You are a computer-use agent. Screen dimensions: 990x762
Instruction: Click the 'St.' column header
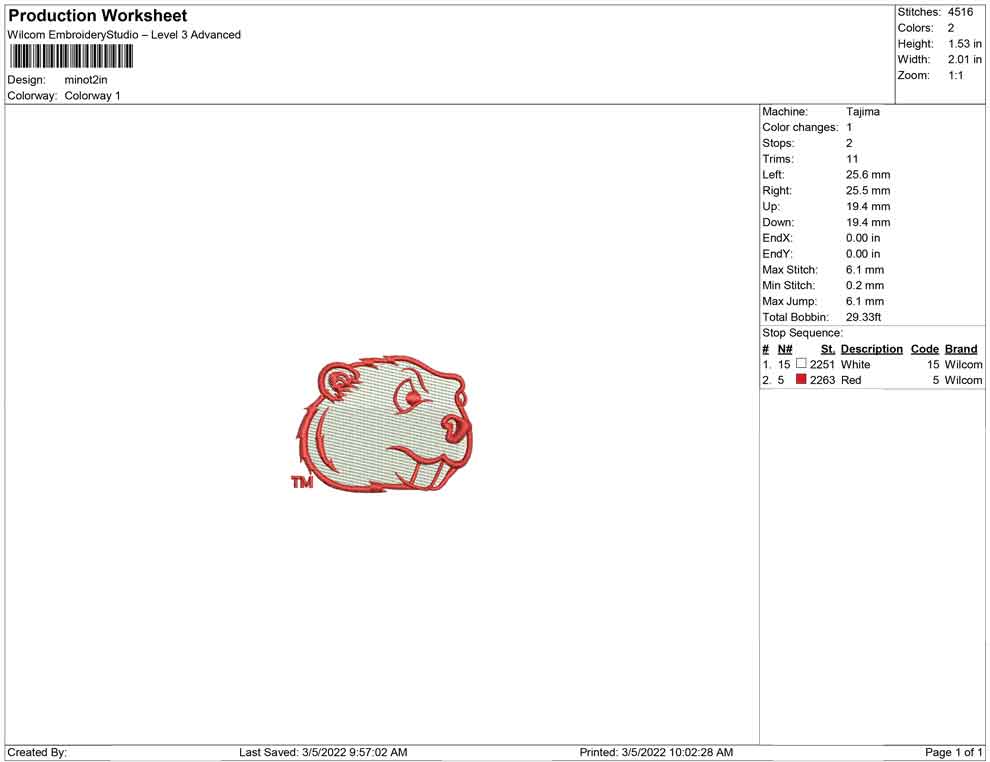tap(828, 349)
